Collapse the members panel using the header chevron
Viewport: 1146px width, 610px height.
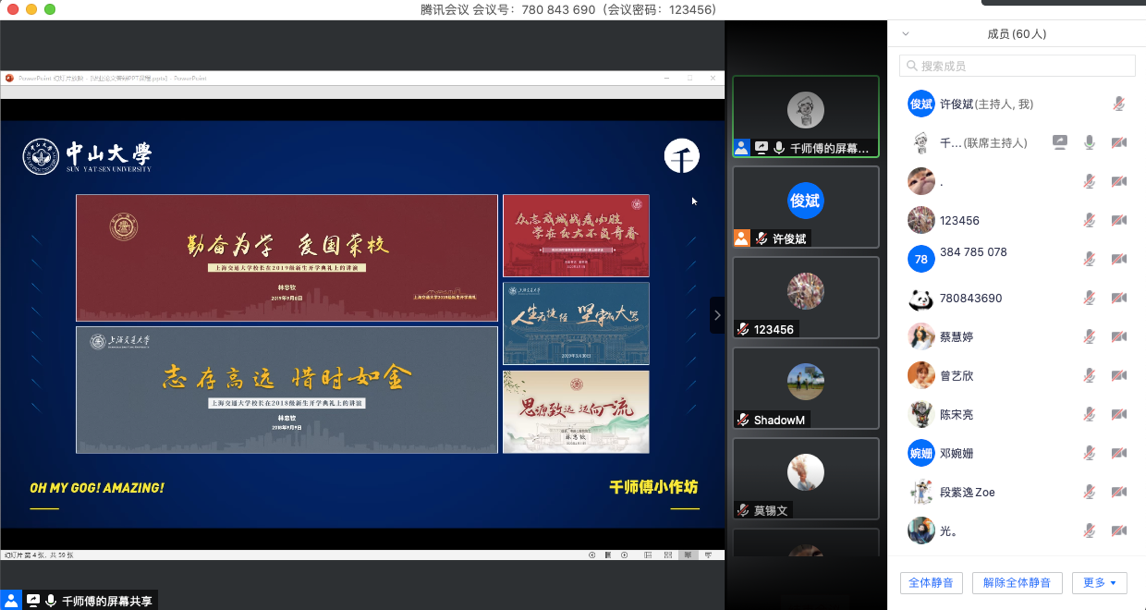point(906,34)
